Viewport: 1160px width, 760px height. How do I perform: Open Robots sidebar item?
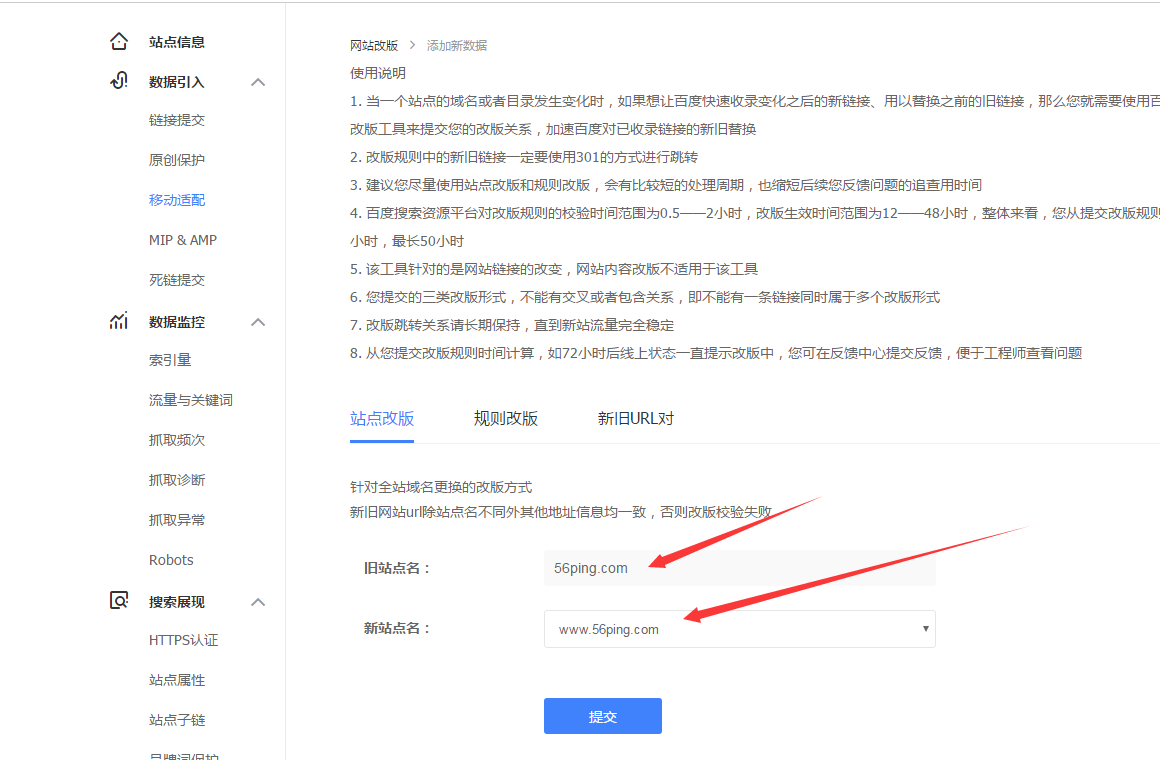click(x=171, y=560)
